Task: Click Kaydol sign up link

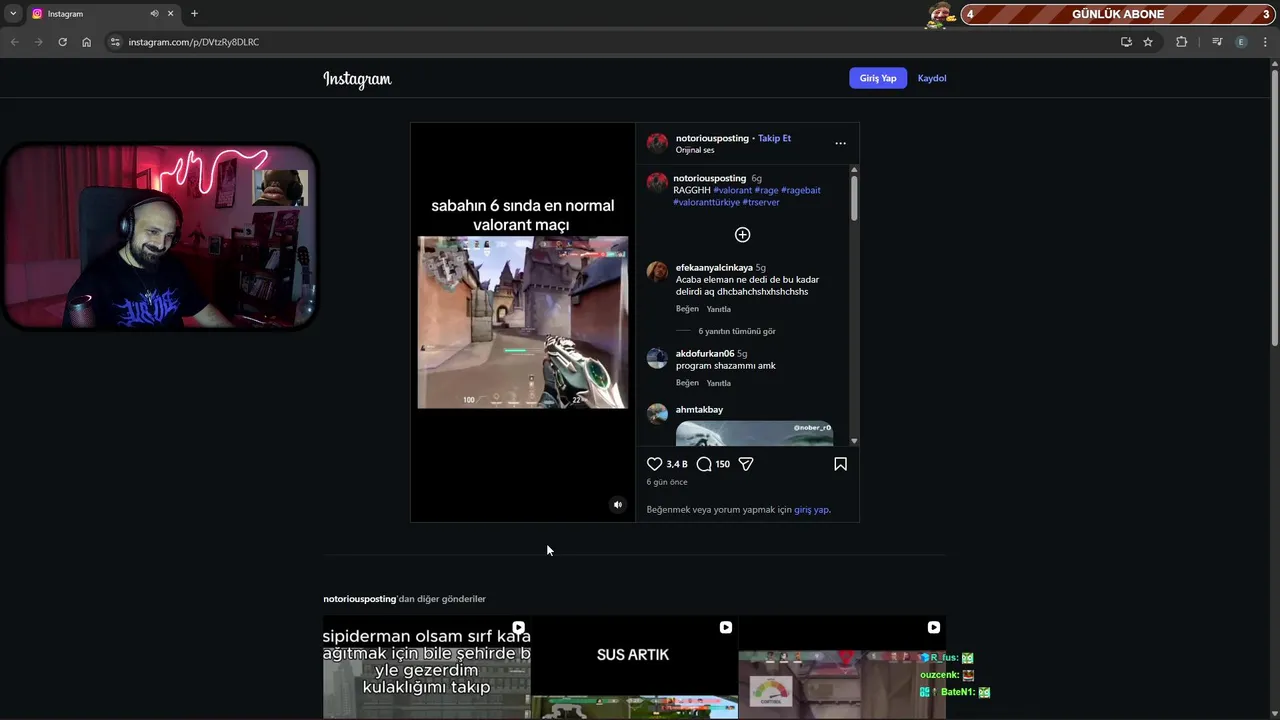Action: [x=932, y=78]
